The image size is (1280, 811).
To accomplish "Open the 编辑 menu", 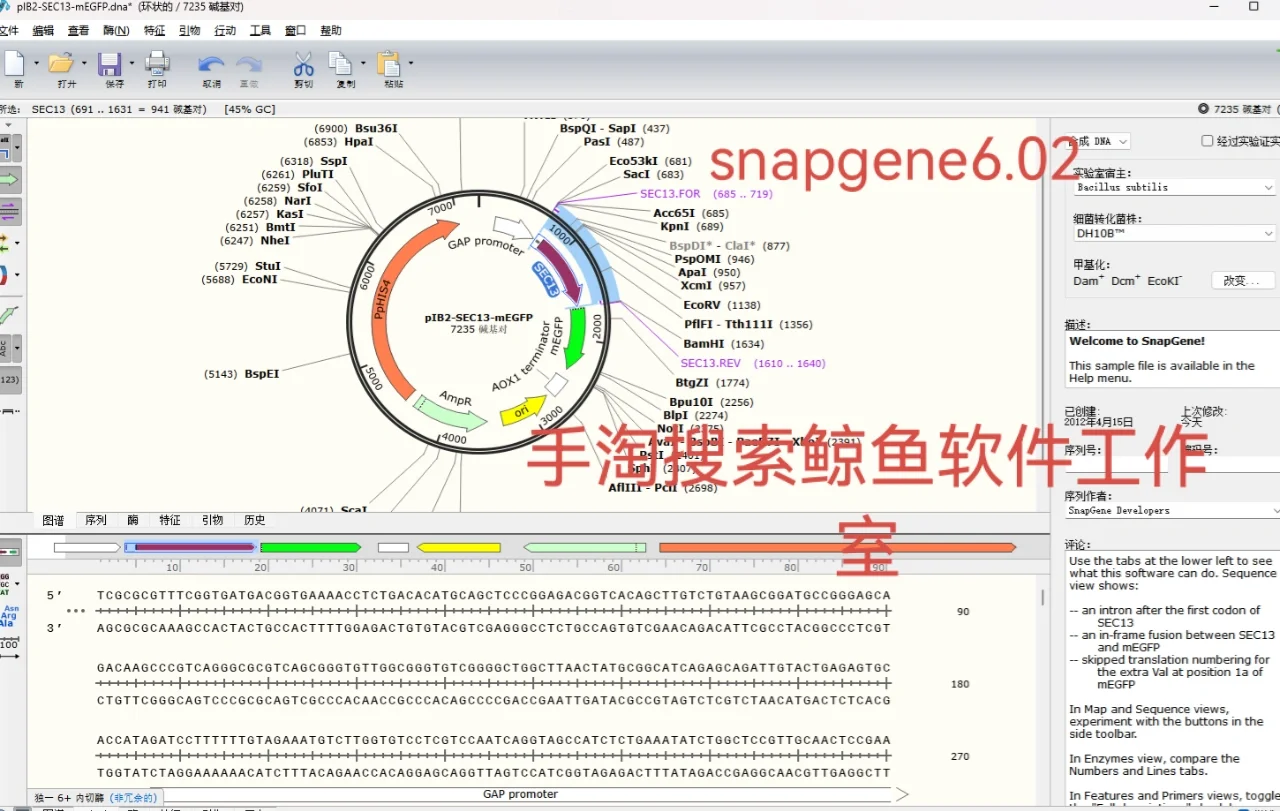I will pyautogui.click(x=43, y=31).
